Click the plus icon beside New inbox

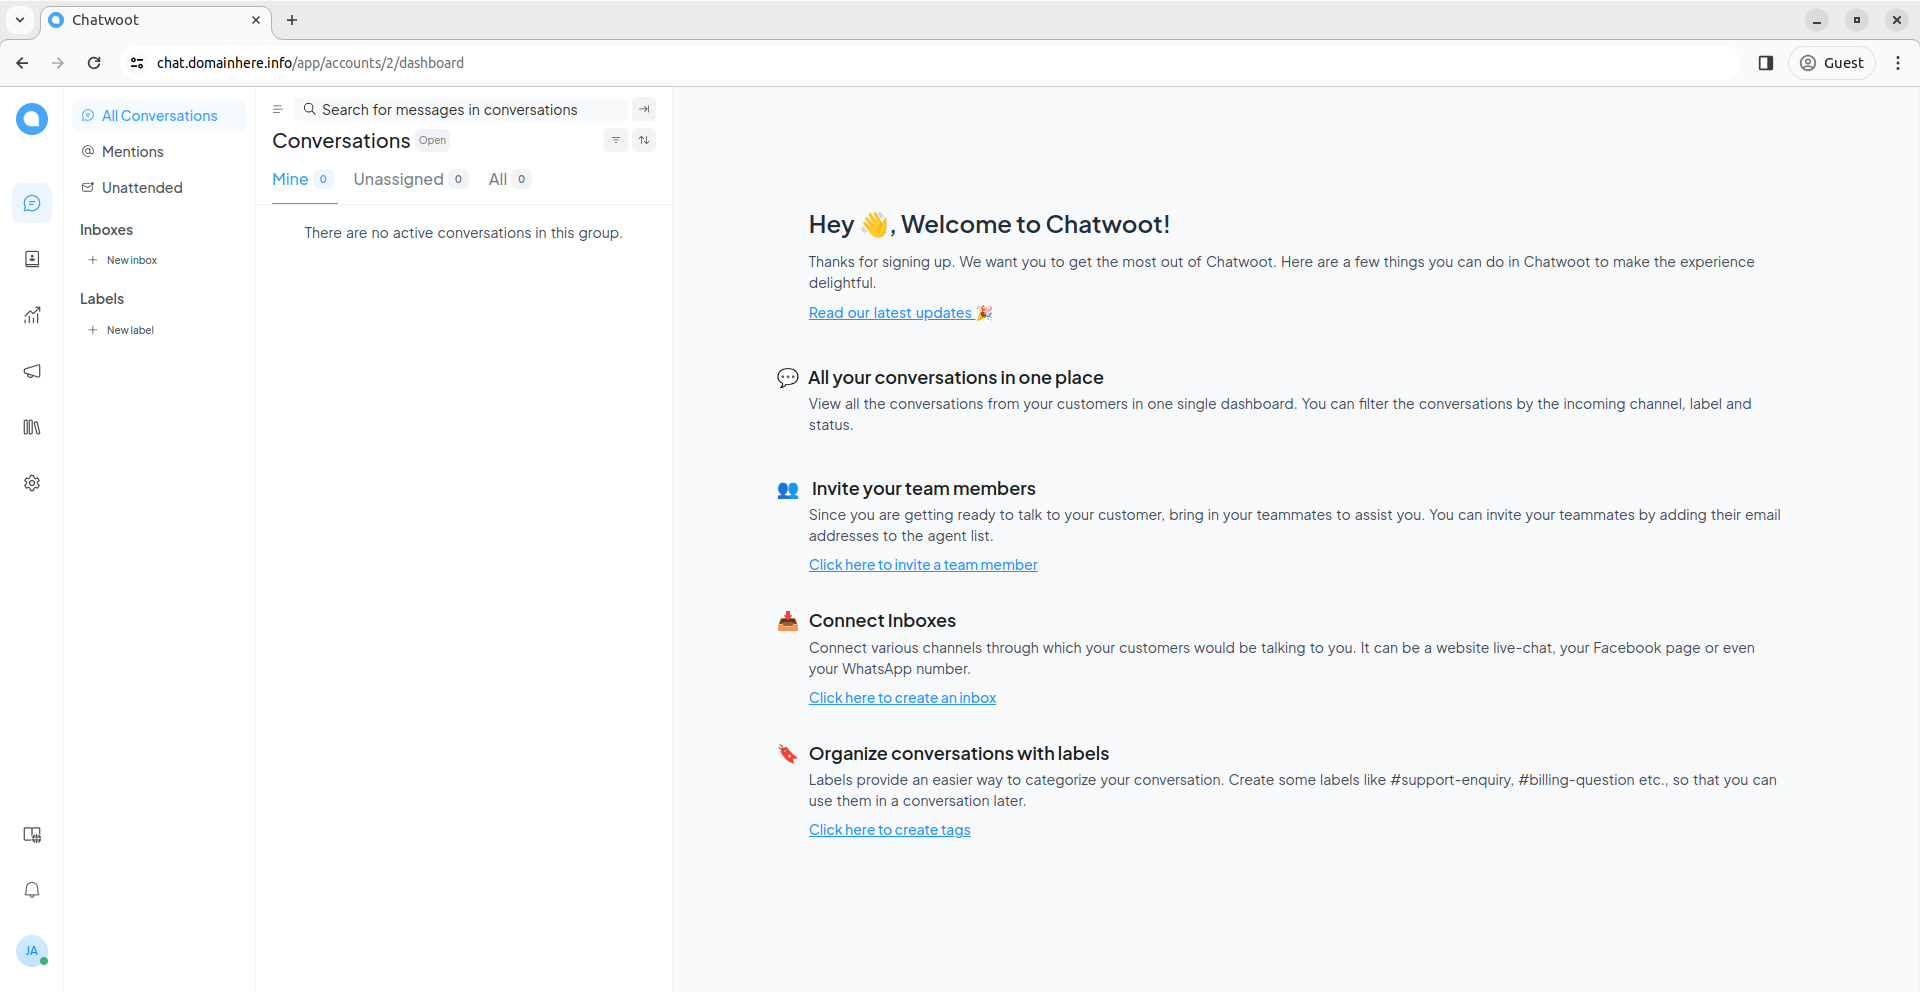pyautogui.click(x=92, y=260)
